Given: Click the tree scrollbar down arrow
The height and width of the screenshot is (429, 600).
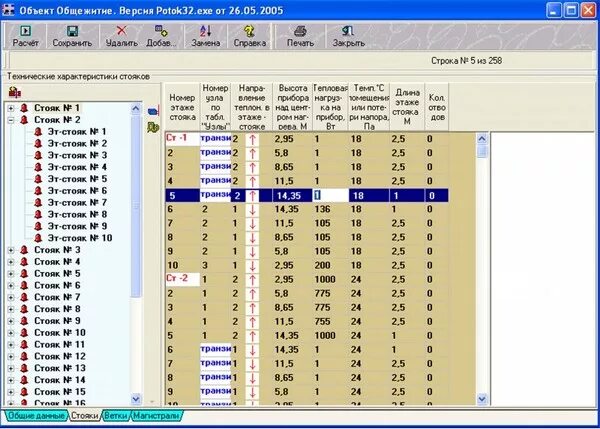Looking at the screenshot, I should (x=136, y=399).
